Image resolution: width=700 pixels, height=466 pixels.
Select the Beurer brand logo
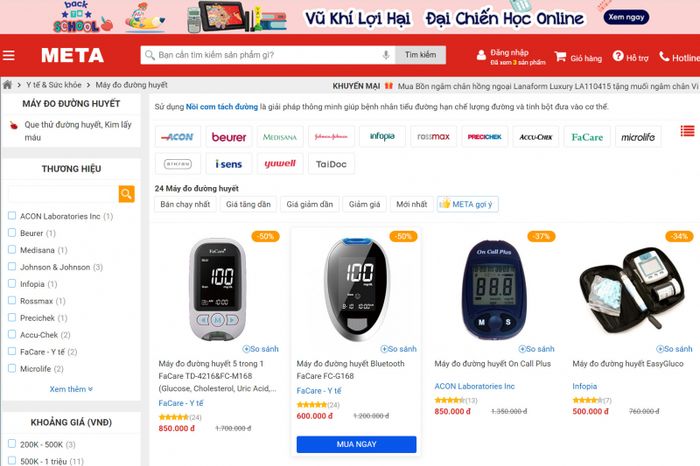pos(229,137)
